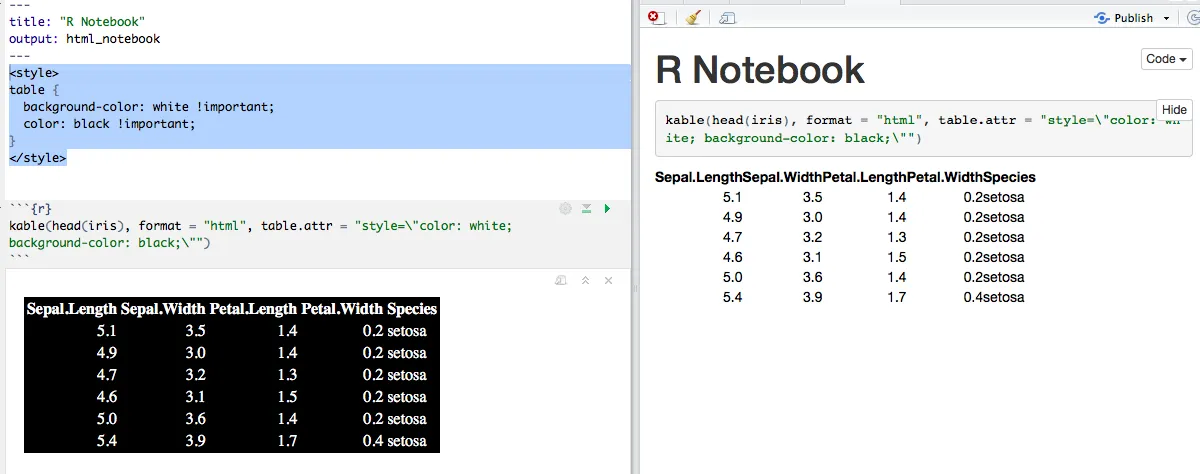The width and height of the screenshot is (1200, 474).
Task: Click the '<style>' opening tag line
Action: 34,72
